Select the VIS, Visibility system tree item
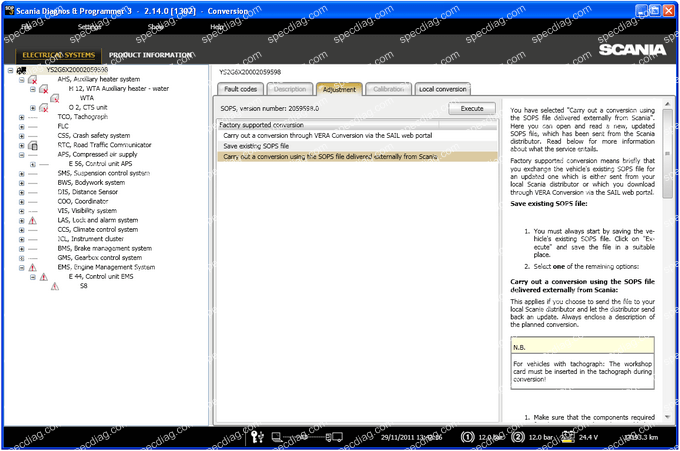 (87, 211)
